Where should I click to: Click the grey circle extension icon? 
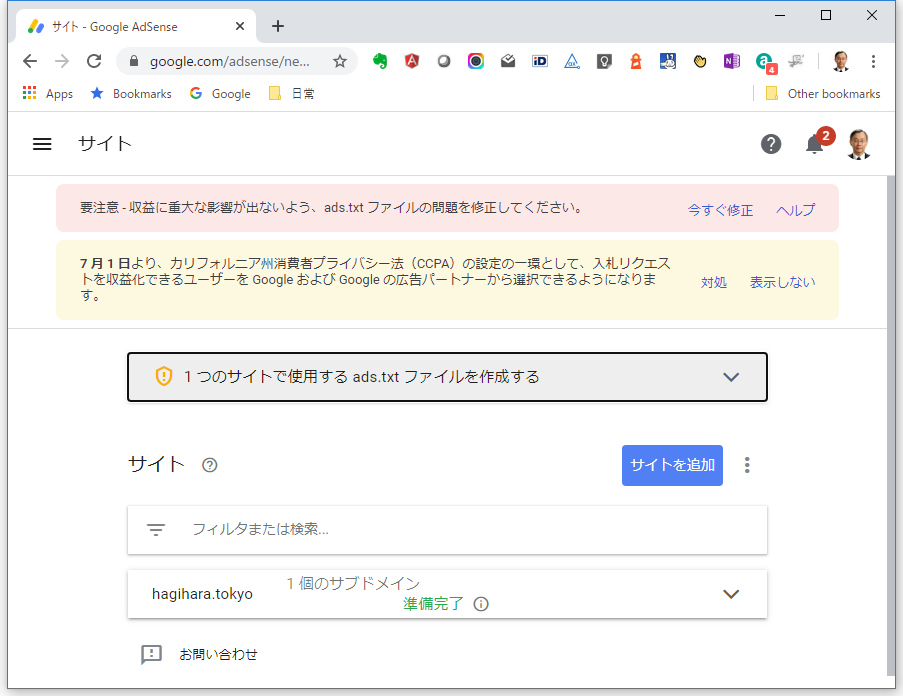(443, 61)
